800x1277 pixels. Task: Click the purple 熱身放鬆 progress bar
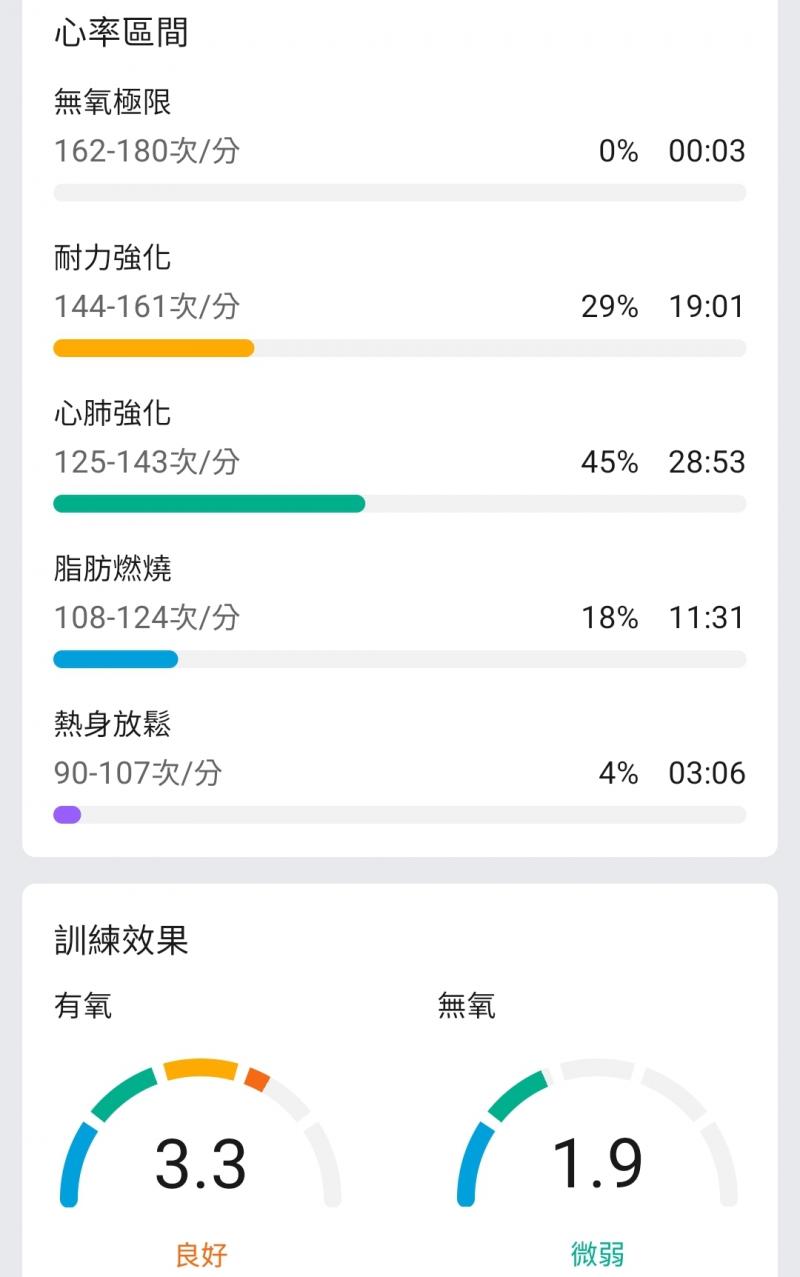(x=67, y=815)
